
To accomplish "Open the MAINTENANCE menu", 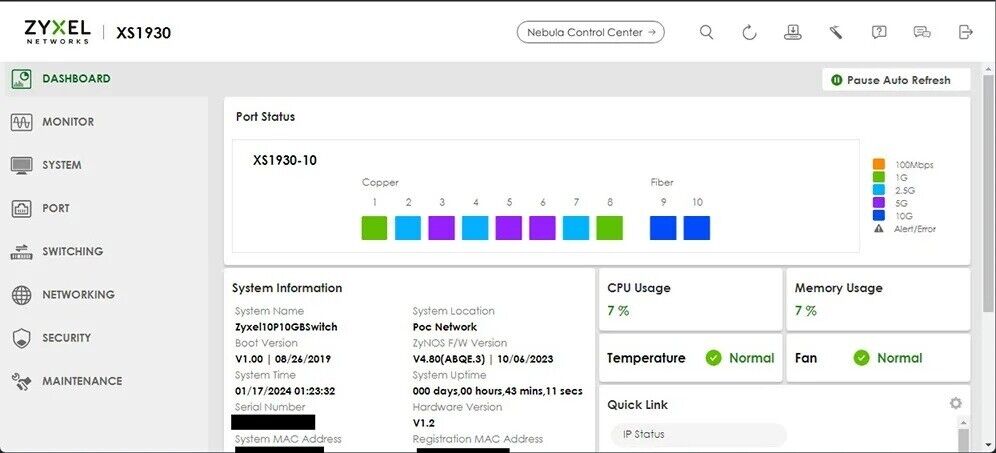I will pos(82,381).
